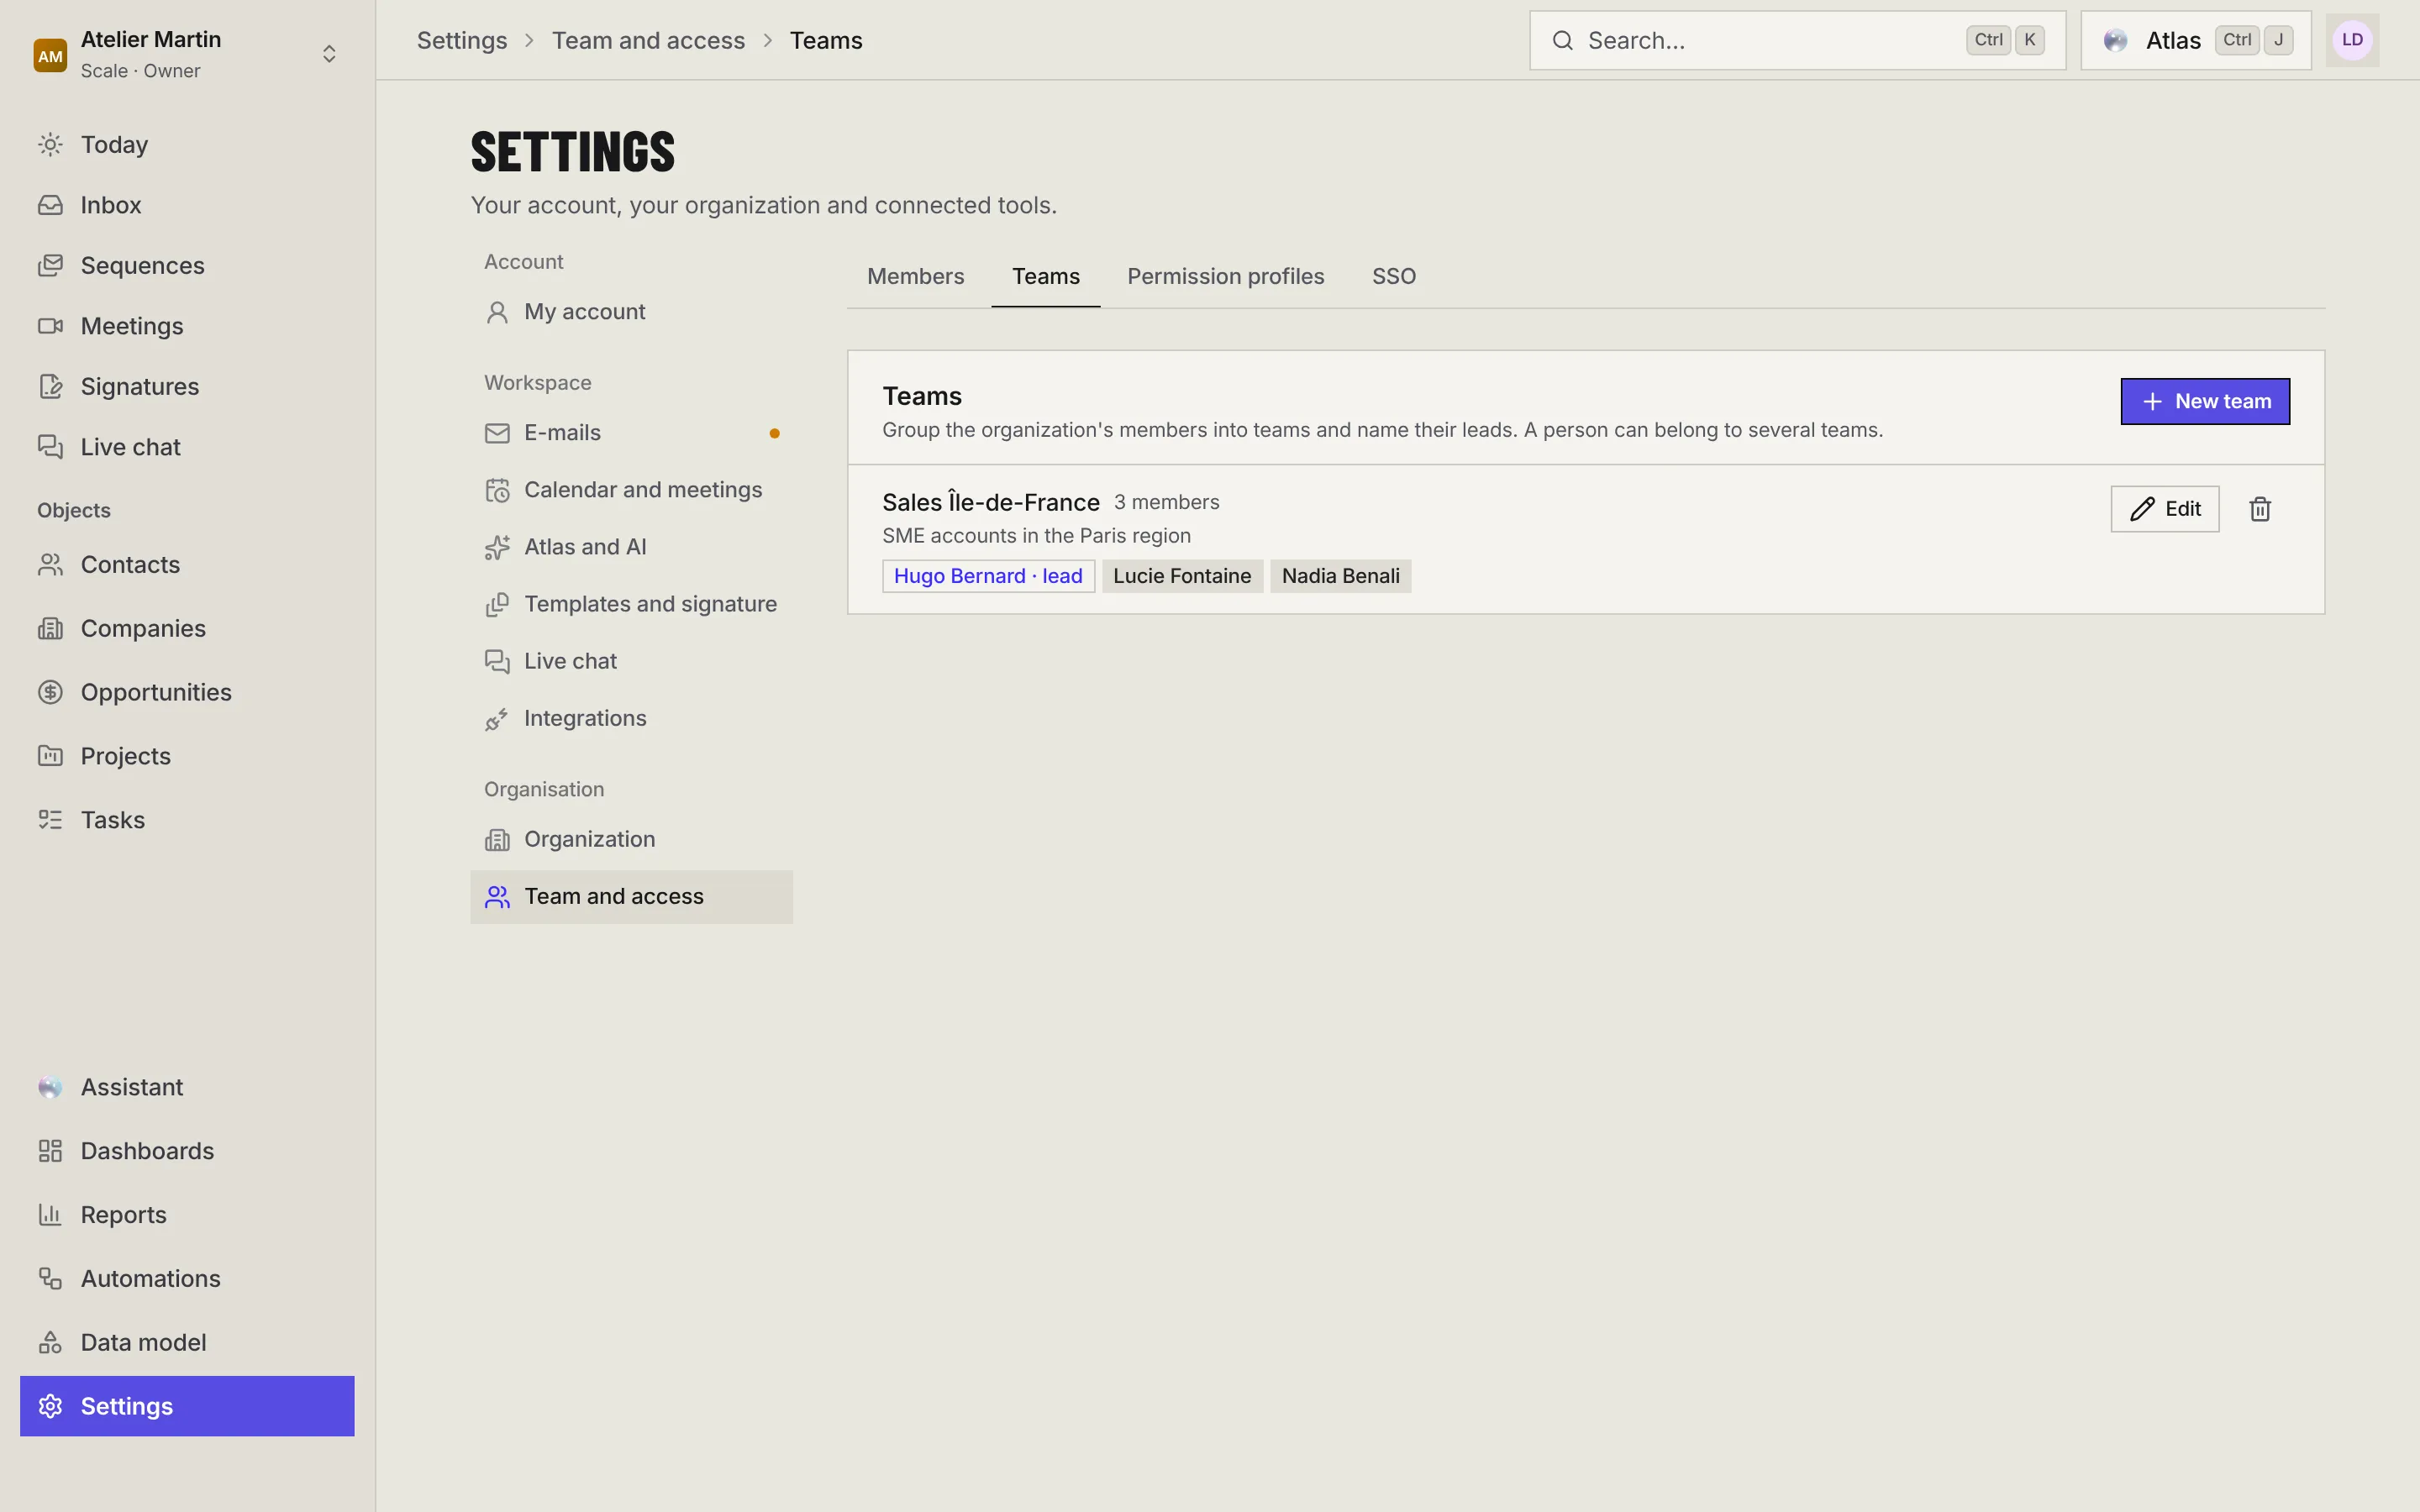This screenshot has width=2420, height=1512.
Task: Open the Assistant orb icon in sidebar
Action: tap(50, 1087)
